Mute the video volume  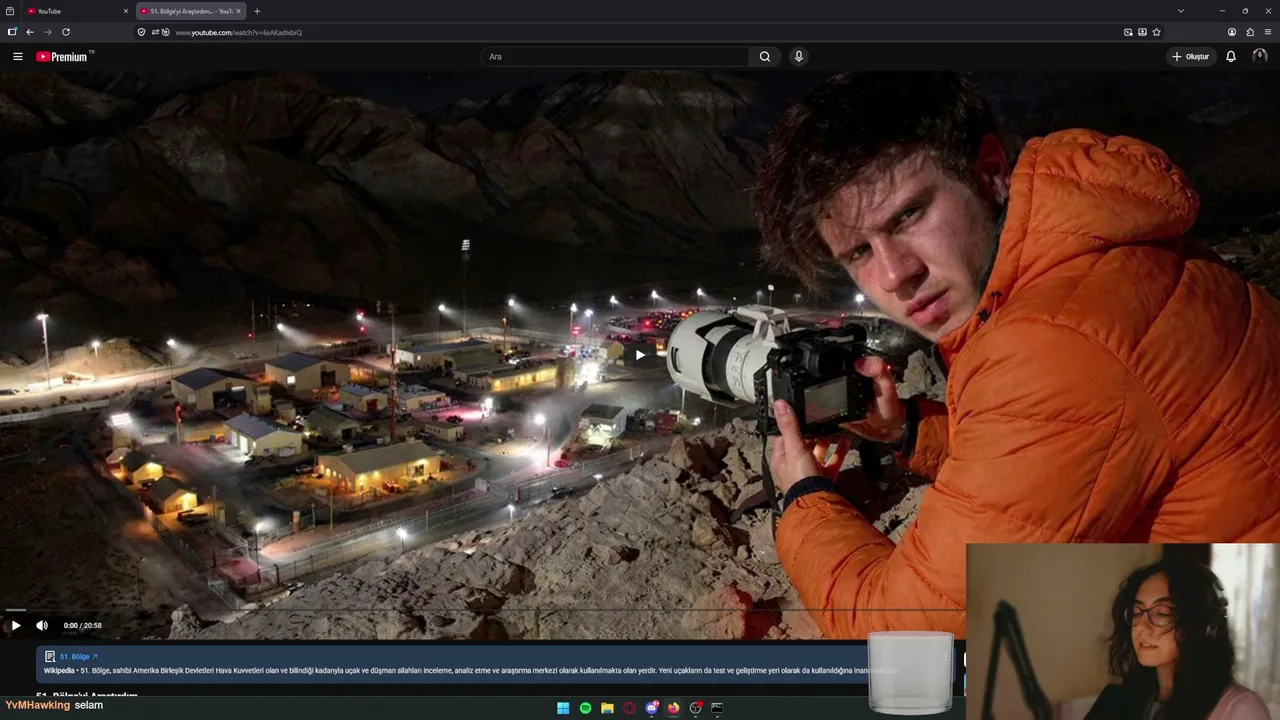tap(42, 626)
